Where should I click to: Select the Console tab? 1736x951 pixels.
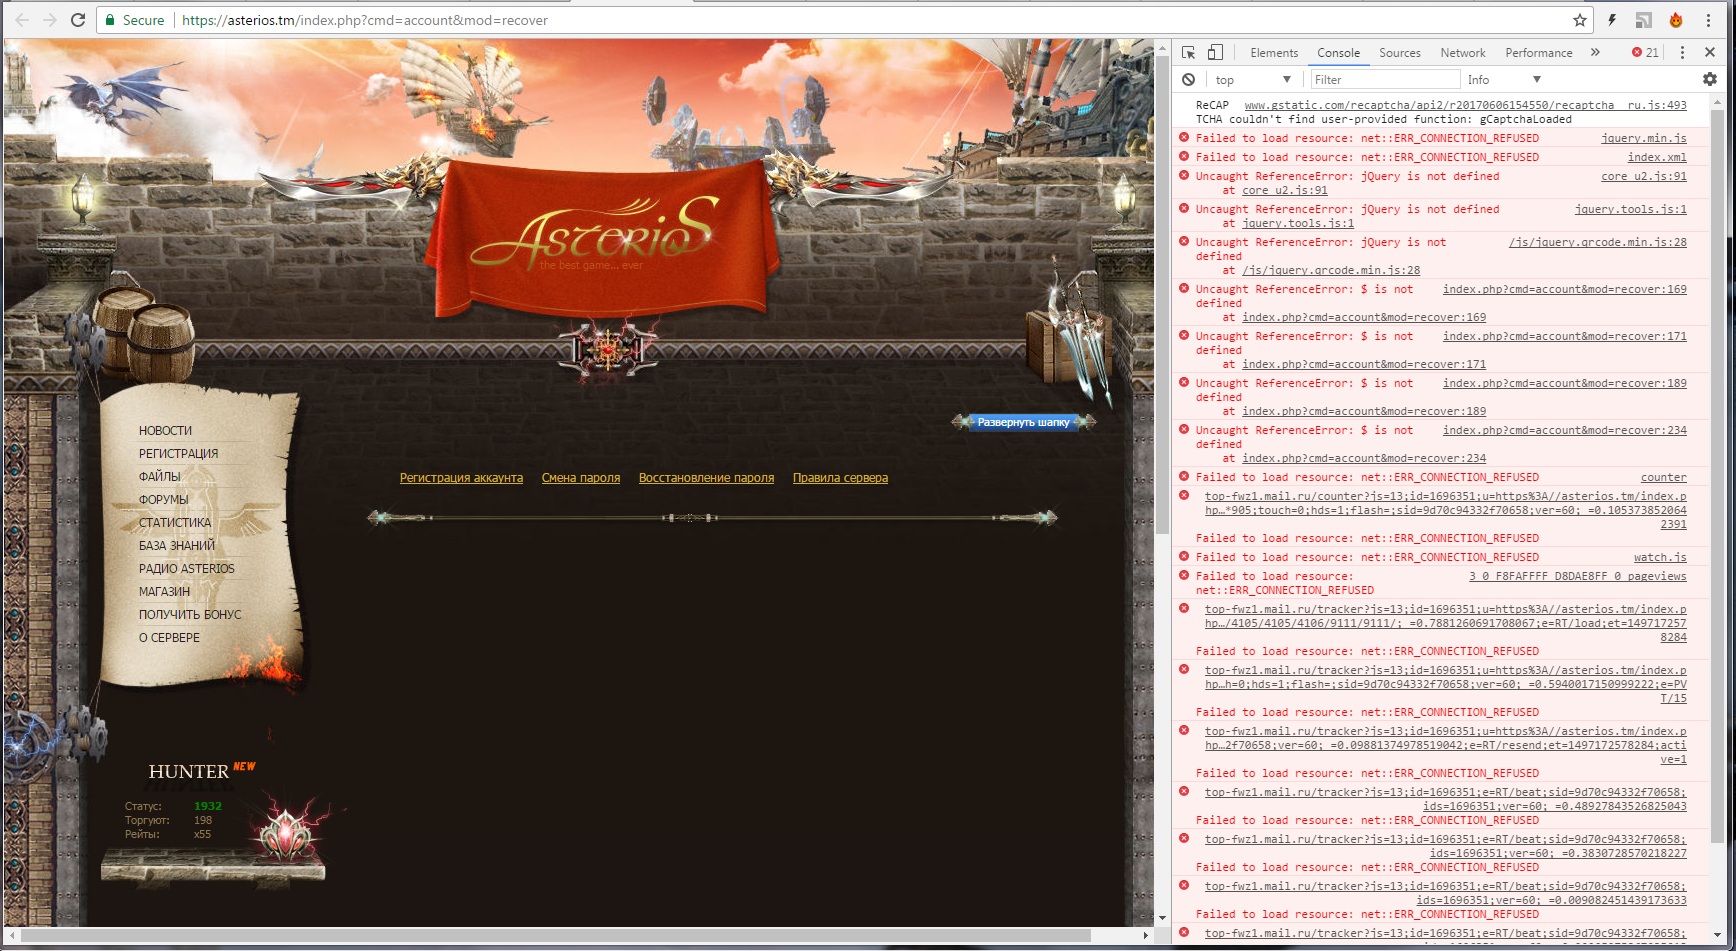pos(1338,53)
